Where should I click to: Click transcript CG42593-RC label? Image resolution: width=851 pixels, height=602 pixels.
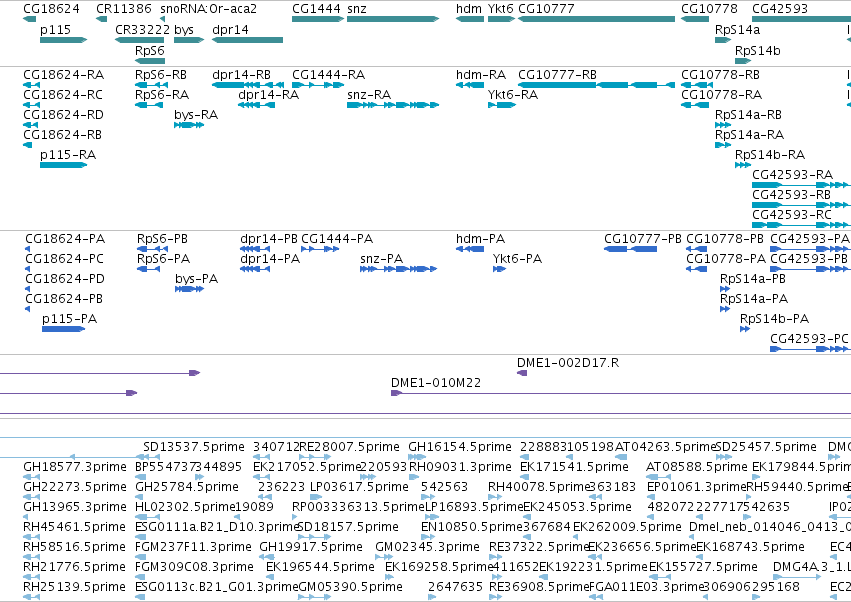click(x=792, y=214)
